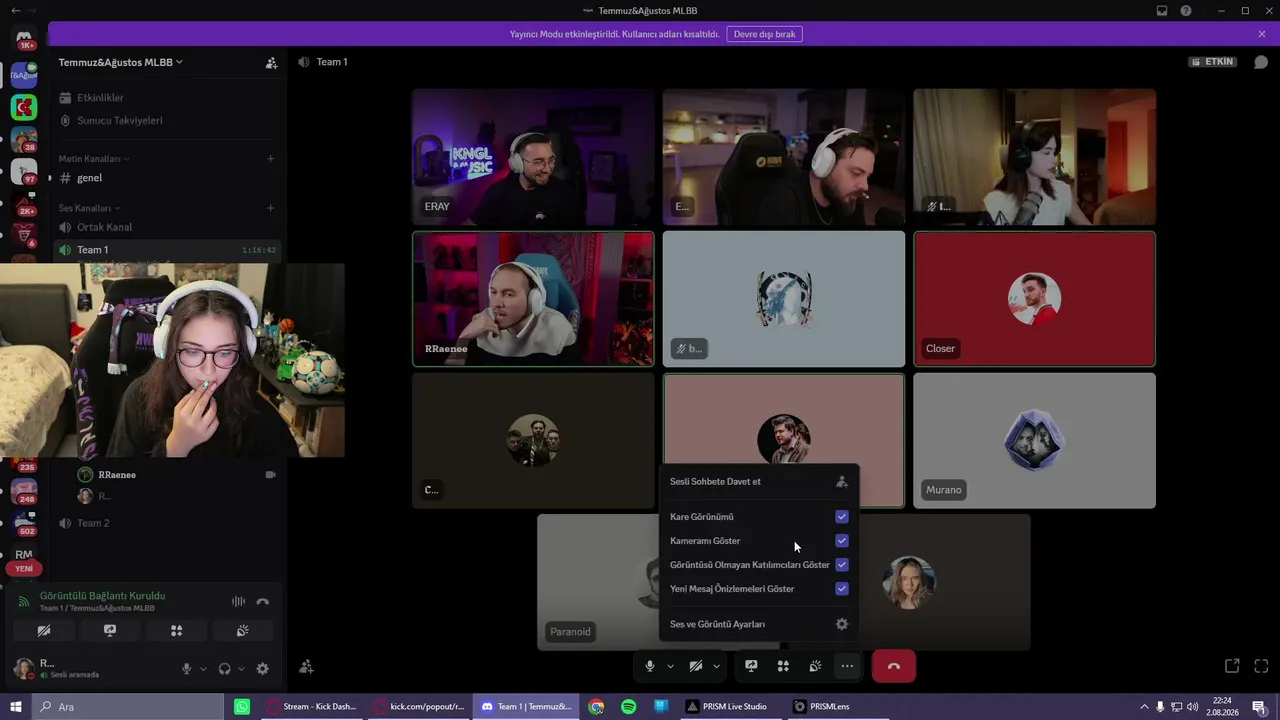This screenshot has height=720, width=1280.
Task: Share screen from the sidebar voice panel
Action: (x=110, y=631)
